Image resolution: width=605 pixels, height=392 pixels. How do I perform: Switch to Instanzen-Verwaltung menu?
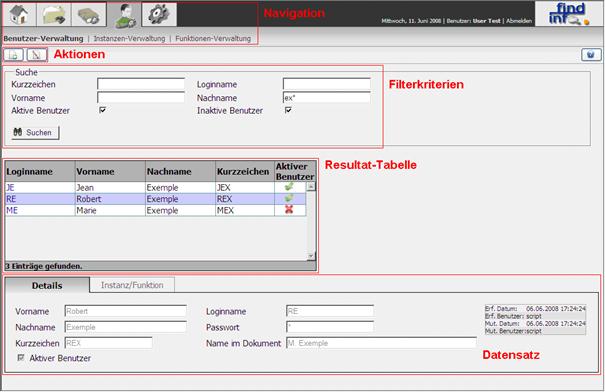coord(129,39)
